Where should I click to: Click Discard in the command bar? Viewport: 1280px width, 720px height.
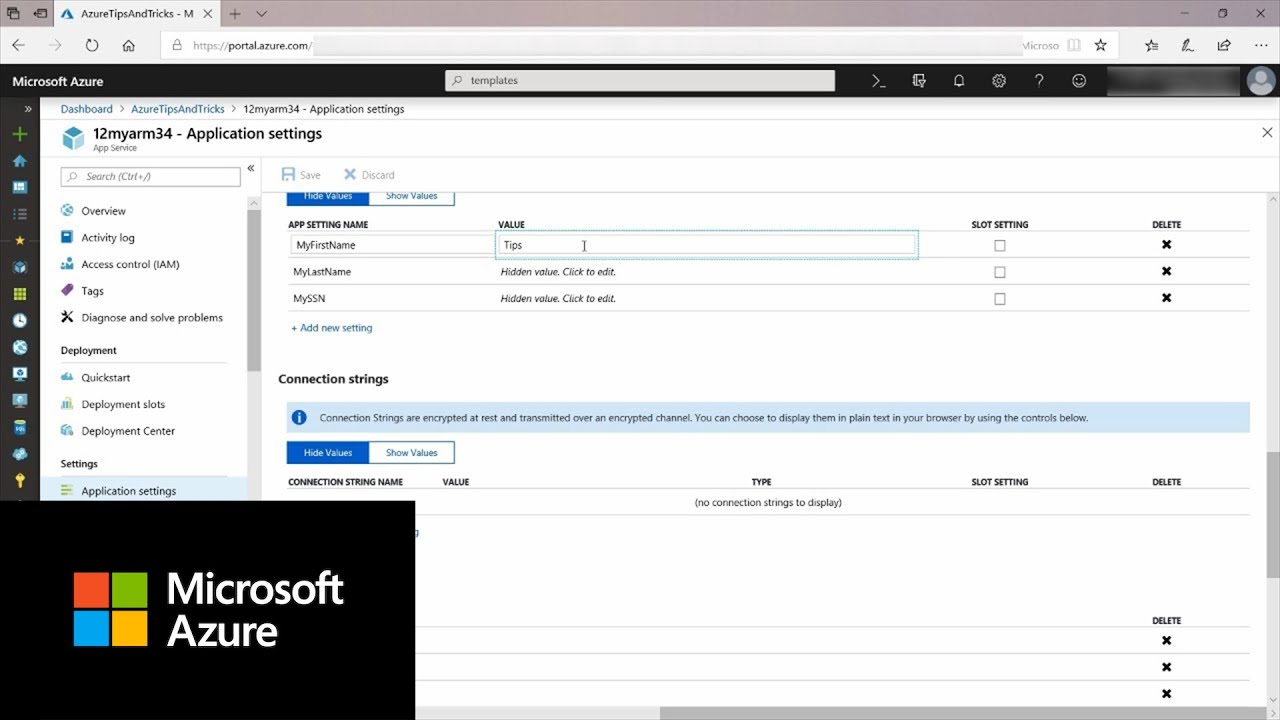pyautogui.click(x=369, y=175)
